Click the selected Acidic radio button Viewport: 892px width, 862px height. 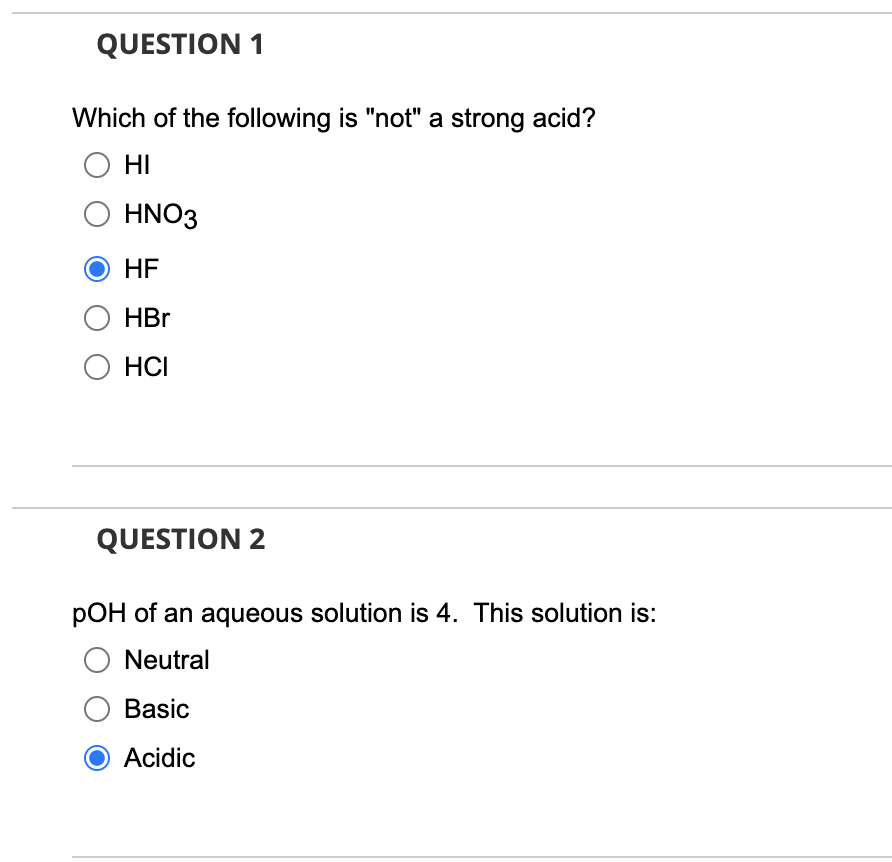[x=97, y=758]
